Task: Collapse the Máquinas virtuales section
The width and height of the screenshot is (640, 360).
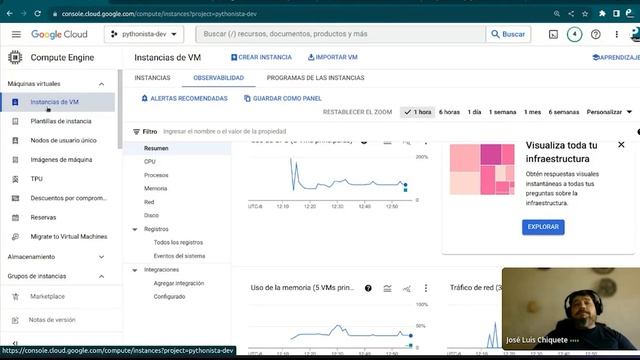Action: coord(101,84)
